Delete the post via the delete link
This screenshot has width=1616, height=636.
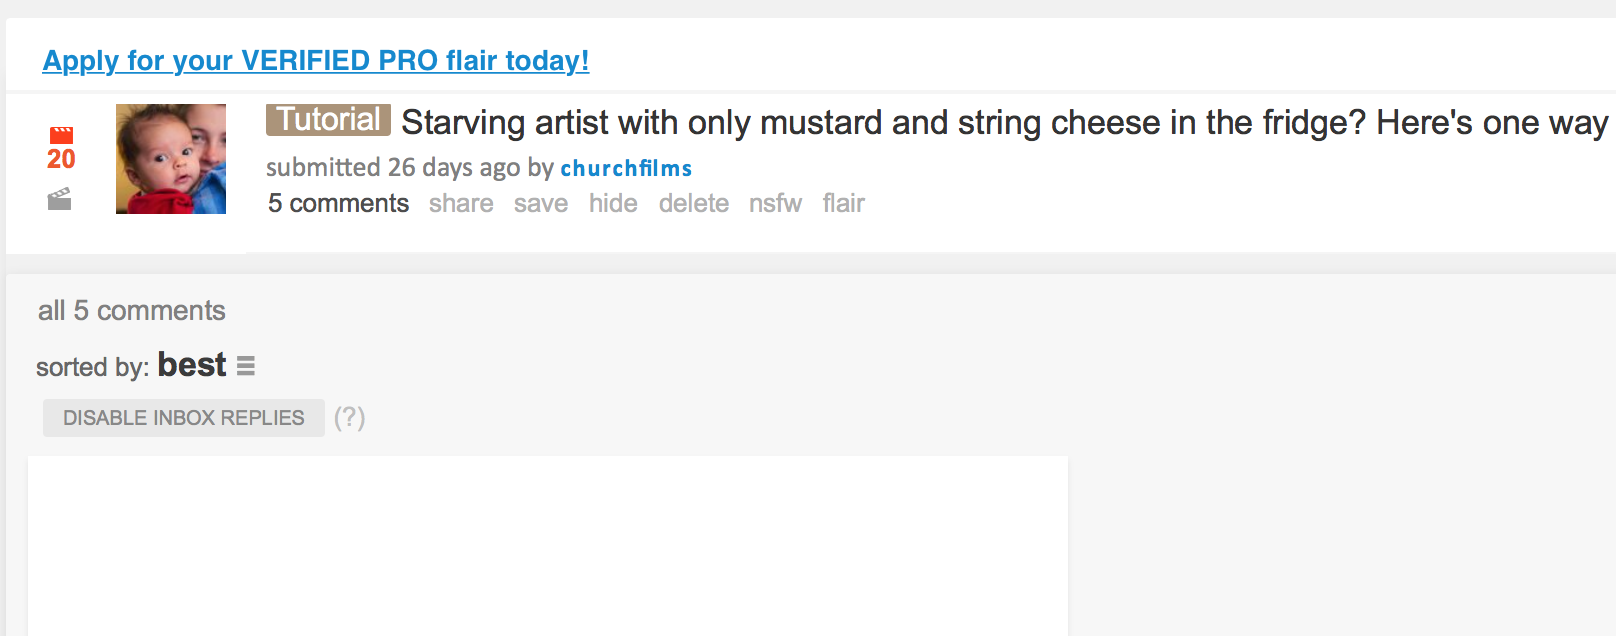point(694,203)
